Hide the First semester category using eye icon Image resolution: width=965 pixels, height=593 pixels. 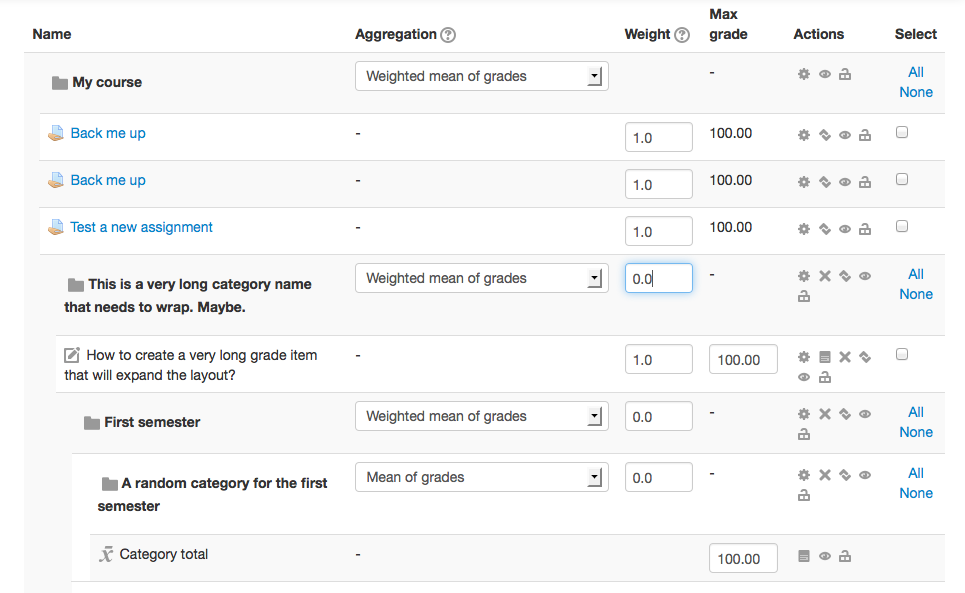pyautogui.click(x=865, y=414)
